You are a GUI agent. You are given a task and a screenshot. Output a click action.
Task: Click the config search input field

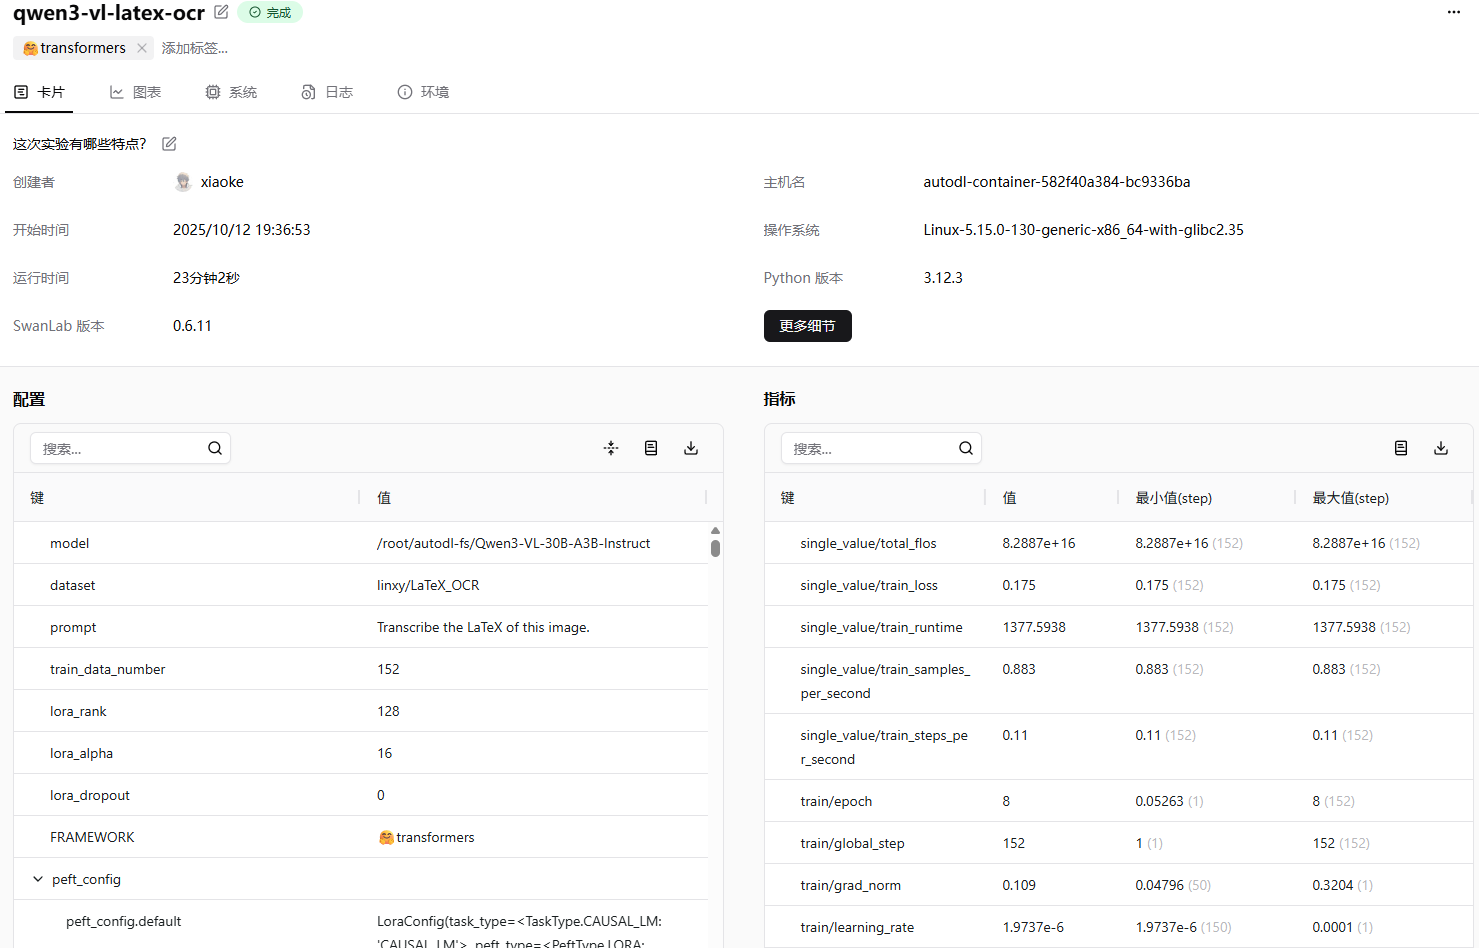[x=120, y=449]
